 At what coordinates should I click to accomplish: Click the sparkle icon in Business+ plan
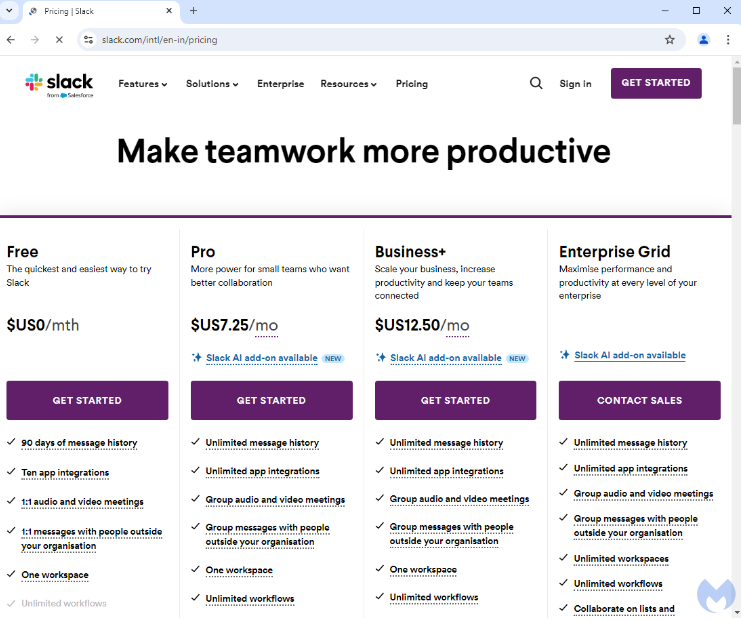(x=381, y=357)
